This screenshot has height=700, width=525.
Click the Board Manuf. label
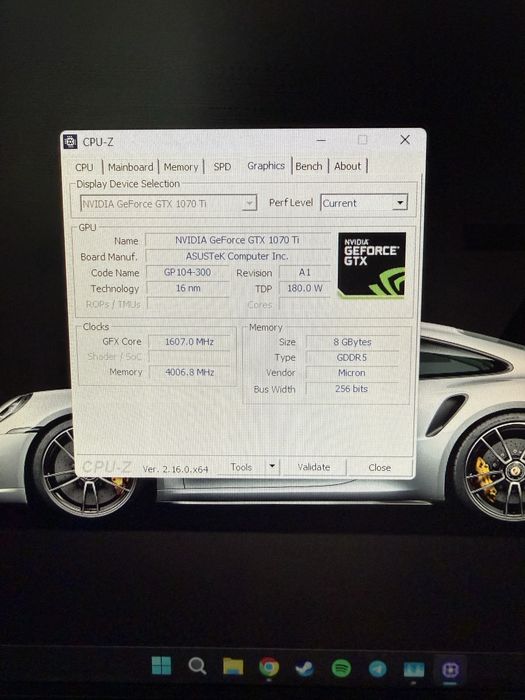click(x=109, y=257)
